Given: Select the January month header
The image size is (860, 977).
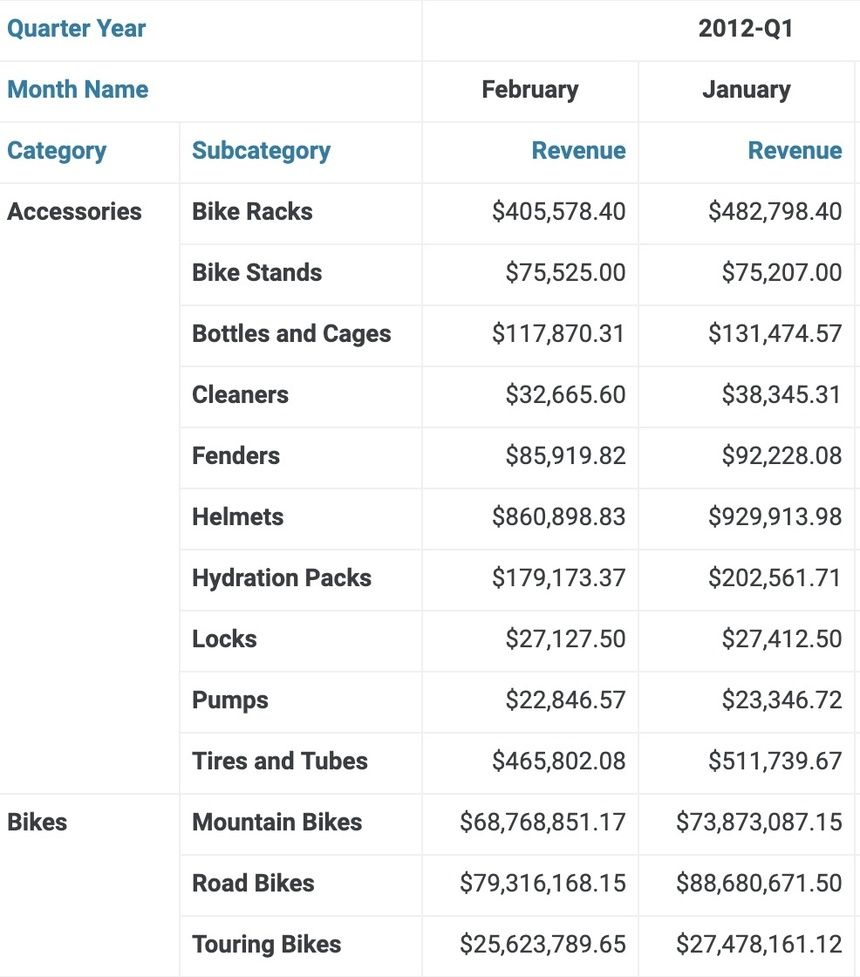Looking at the screenshot, I should [x=746, y=90].
